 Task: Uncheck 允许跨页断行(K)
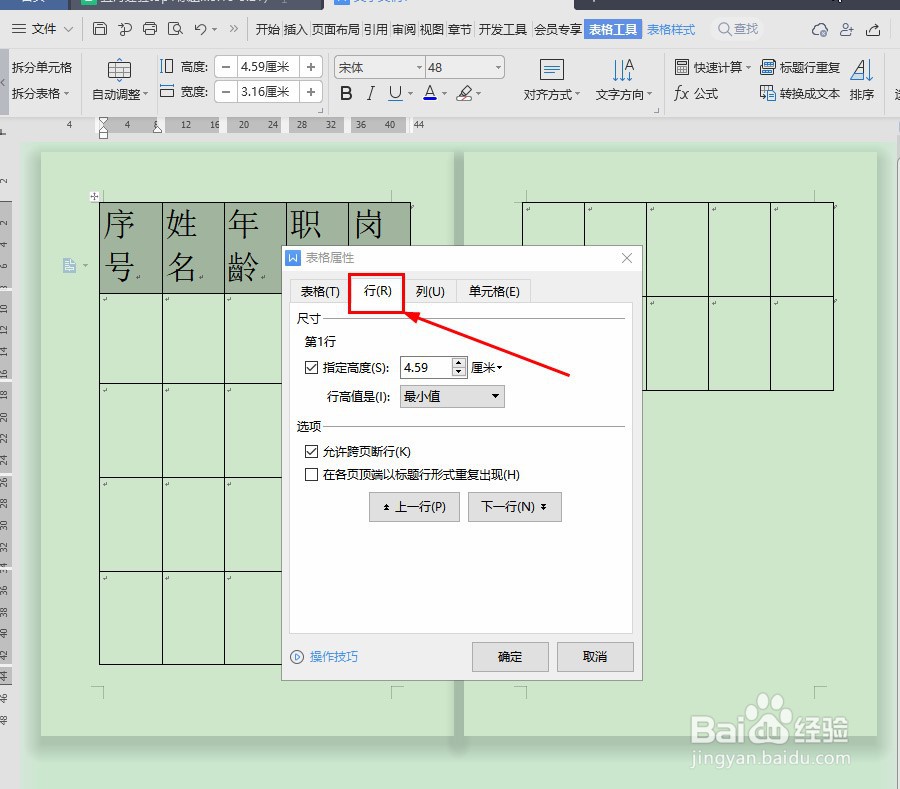point(312,451)
